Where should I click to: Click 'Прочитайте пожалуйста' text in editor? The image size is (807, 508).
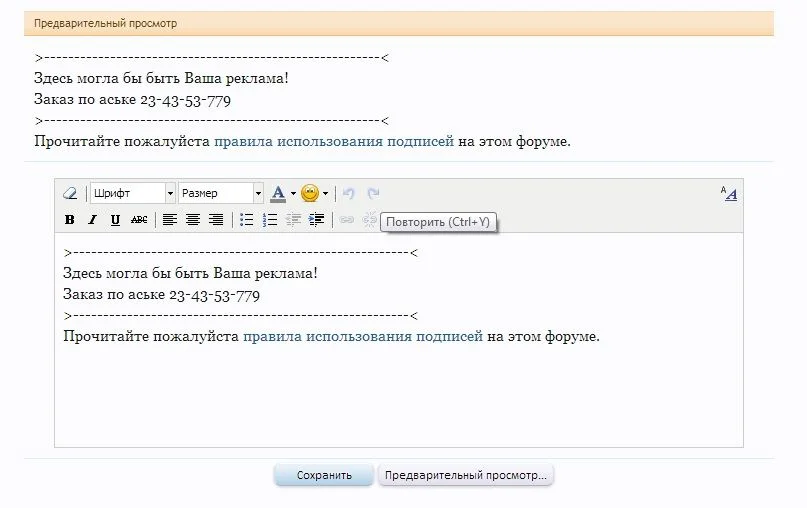coord(151,336)
